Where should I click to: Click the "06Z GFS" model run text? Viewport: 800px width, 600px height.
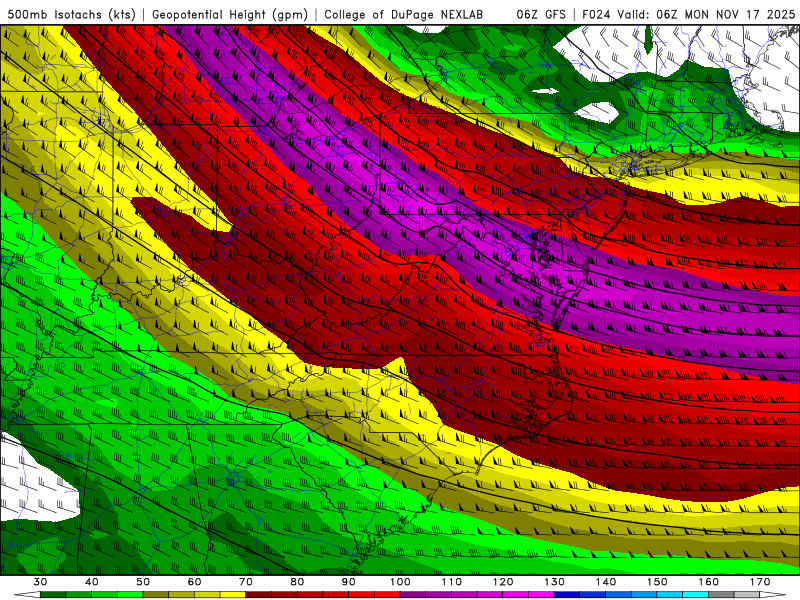click(541, 14)
